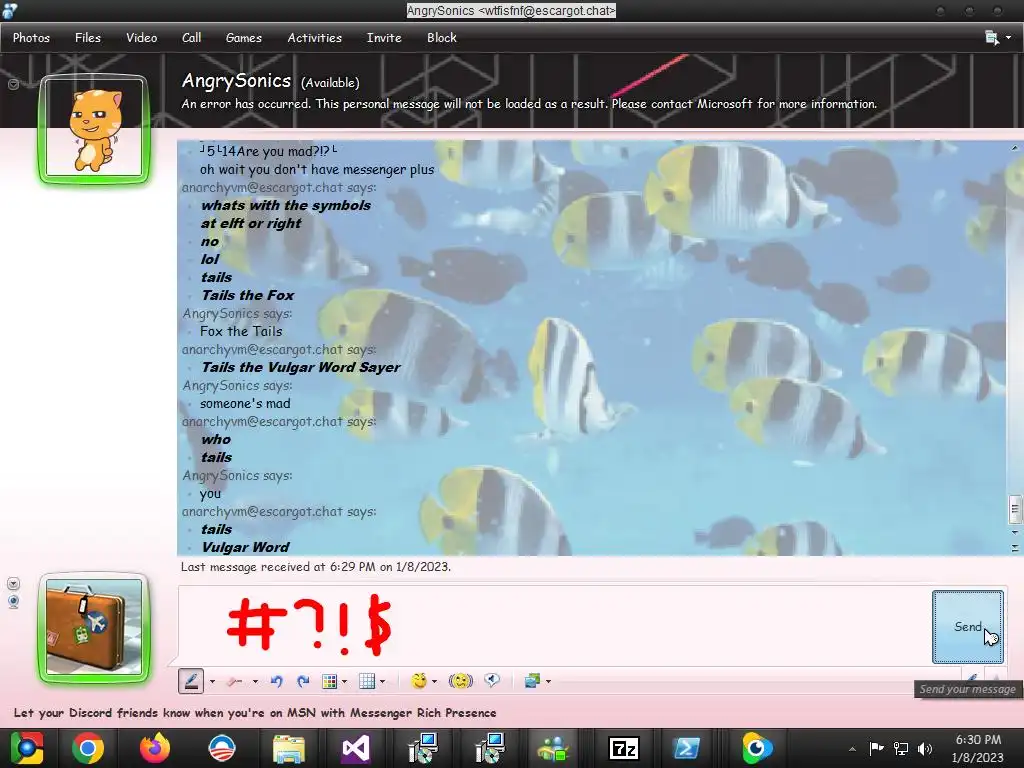Click the message 'Tails the Vulgar Word Sayer'
This screenshot has height=768, width=1024.
coord(300,367)
